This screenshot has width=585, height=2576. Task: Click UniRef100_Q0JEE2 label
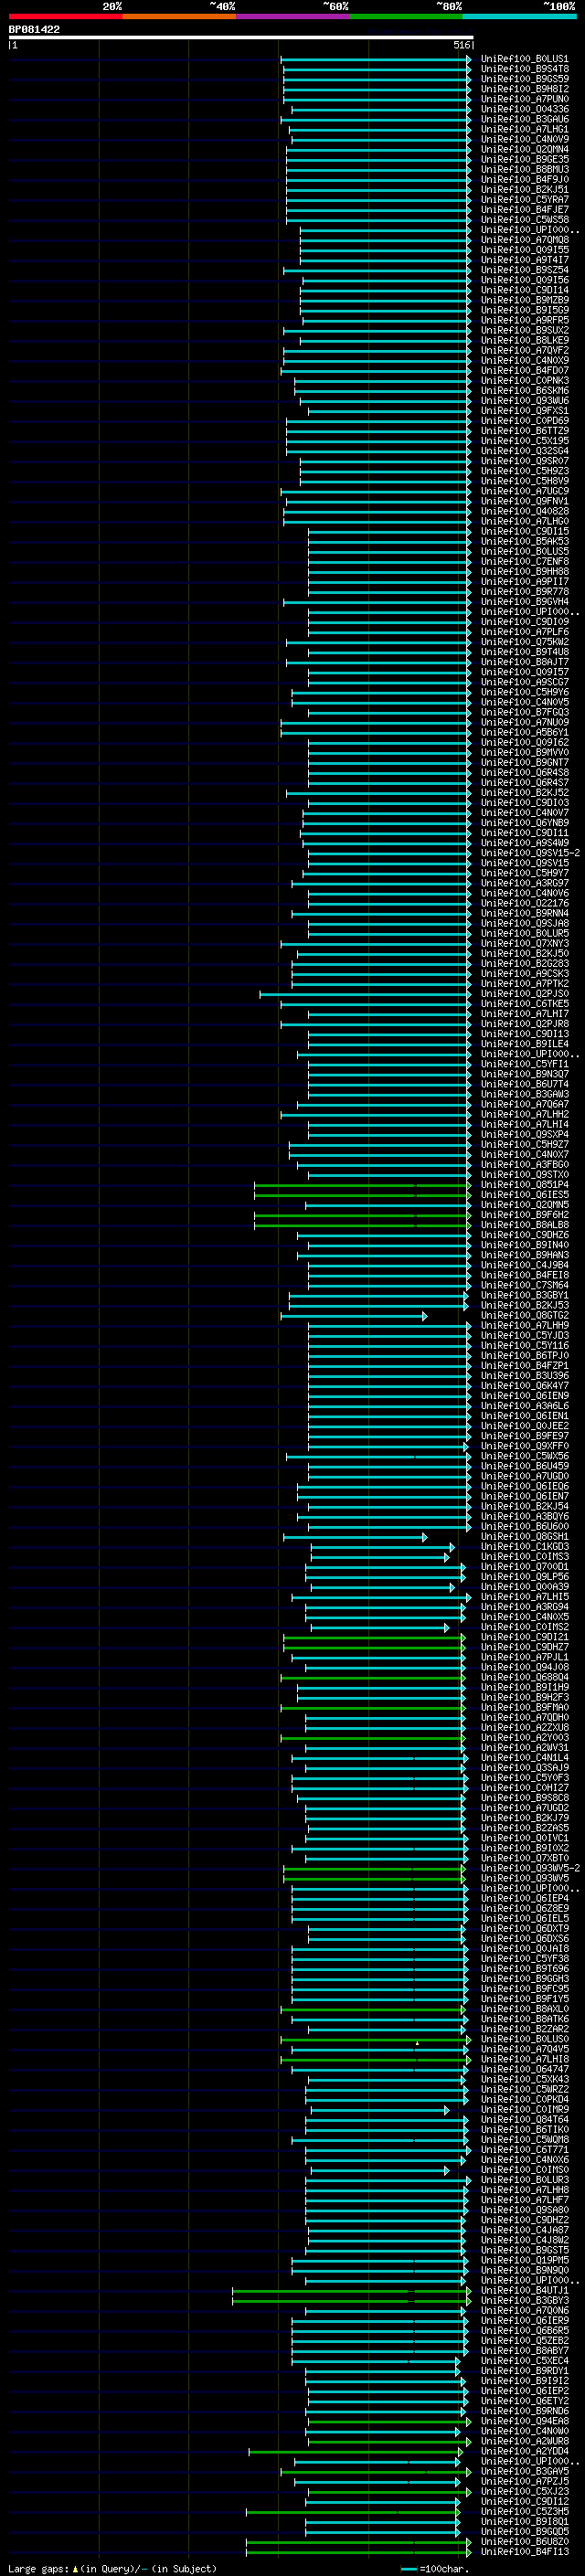click(x=524, y=1426)
